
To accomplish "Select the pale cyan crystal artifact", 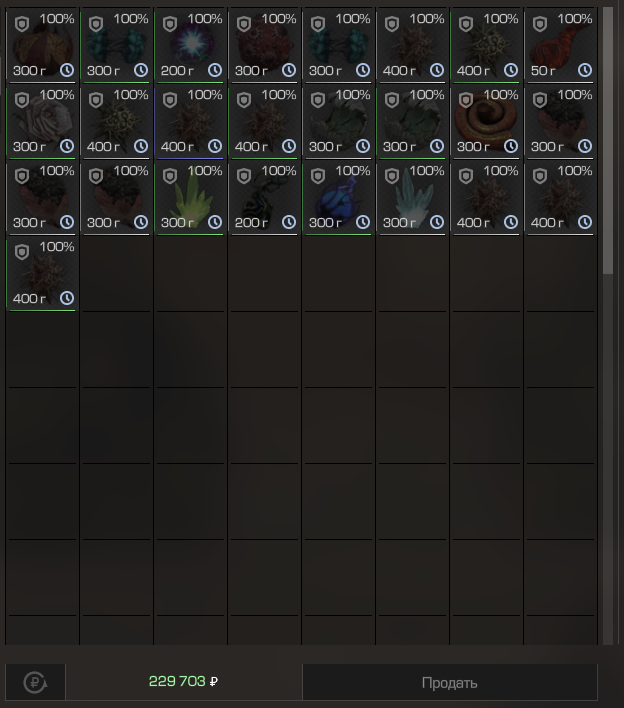I will coord(413,198).
